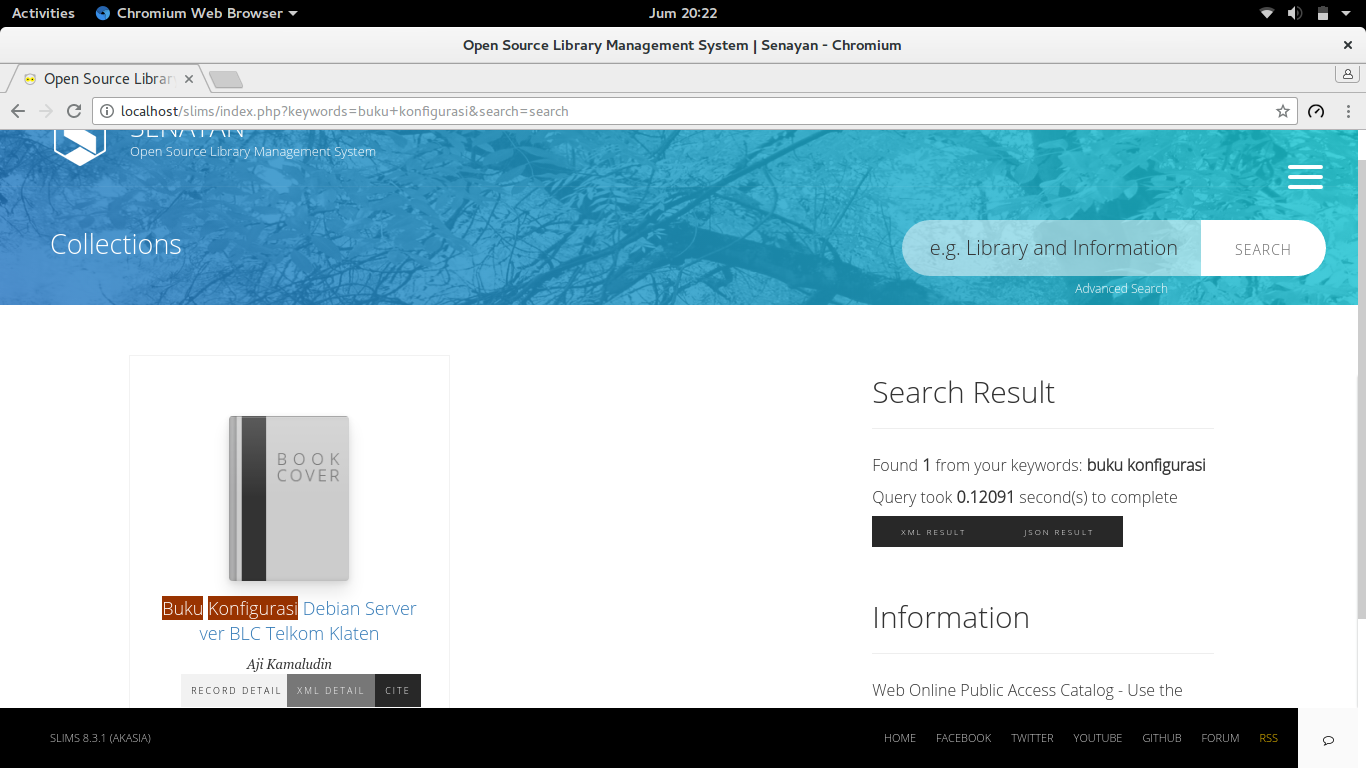This screenshot has height=768, width=1366.
Task: Open the volume icon in system tray
Action: (1295, 13)
